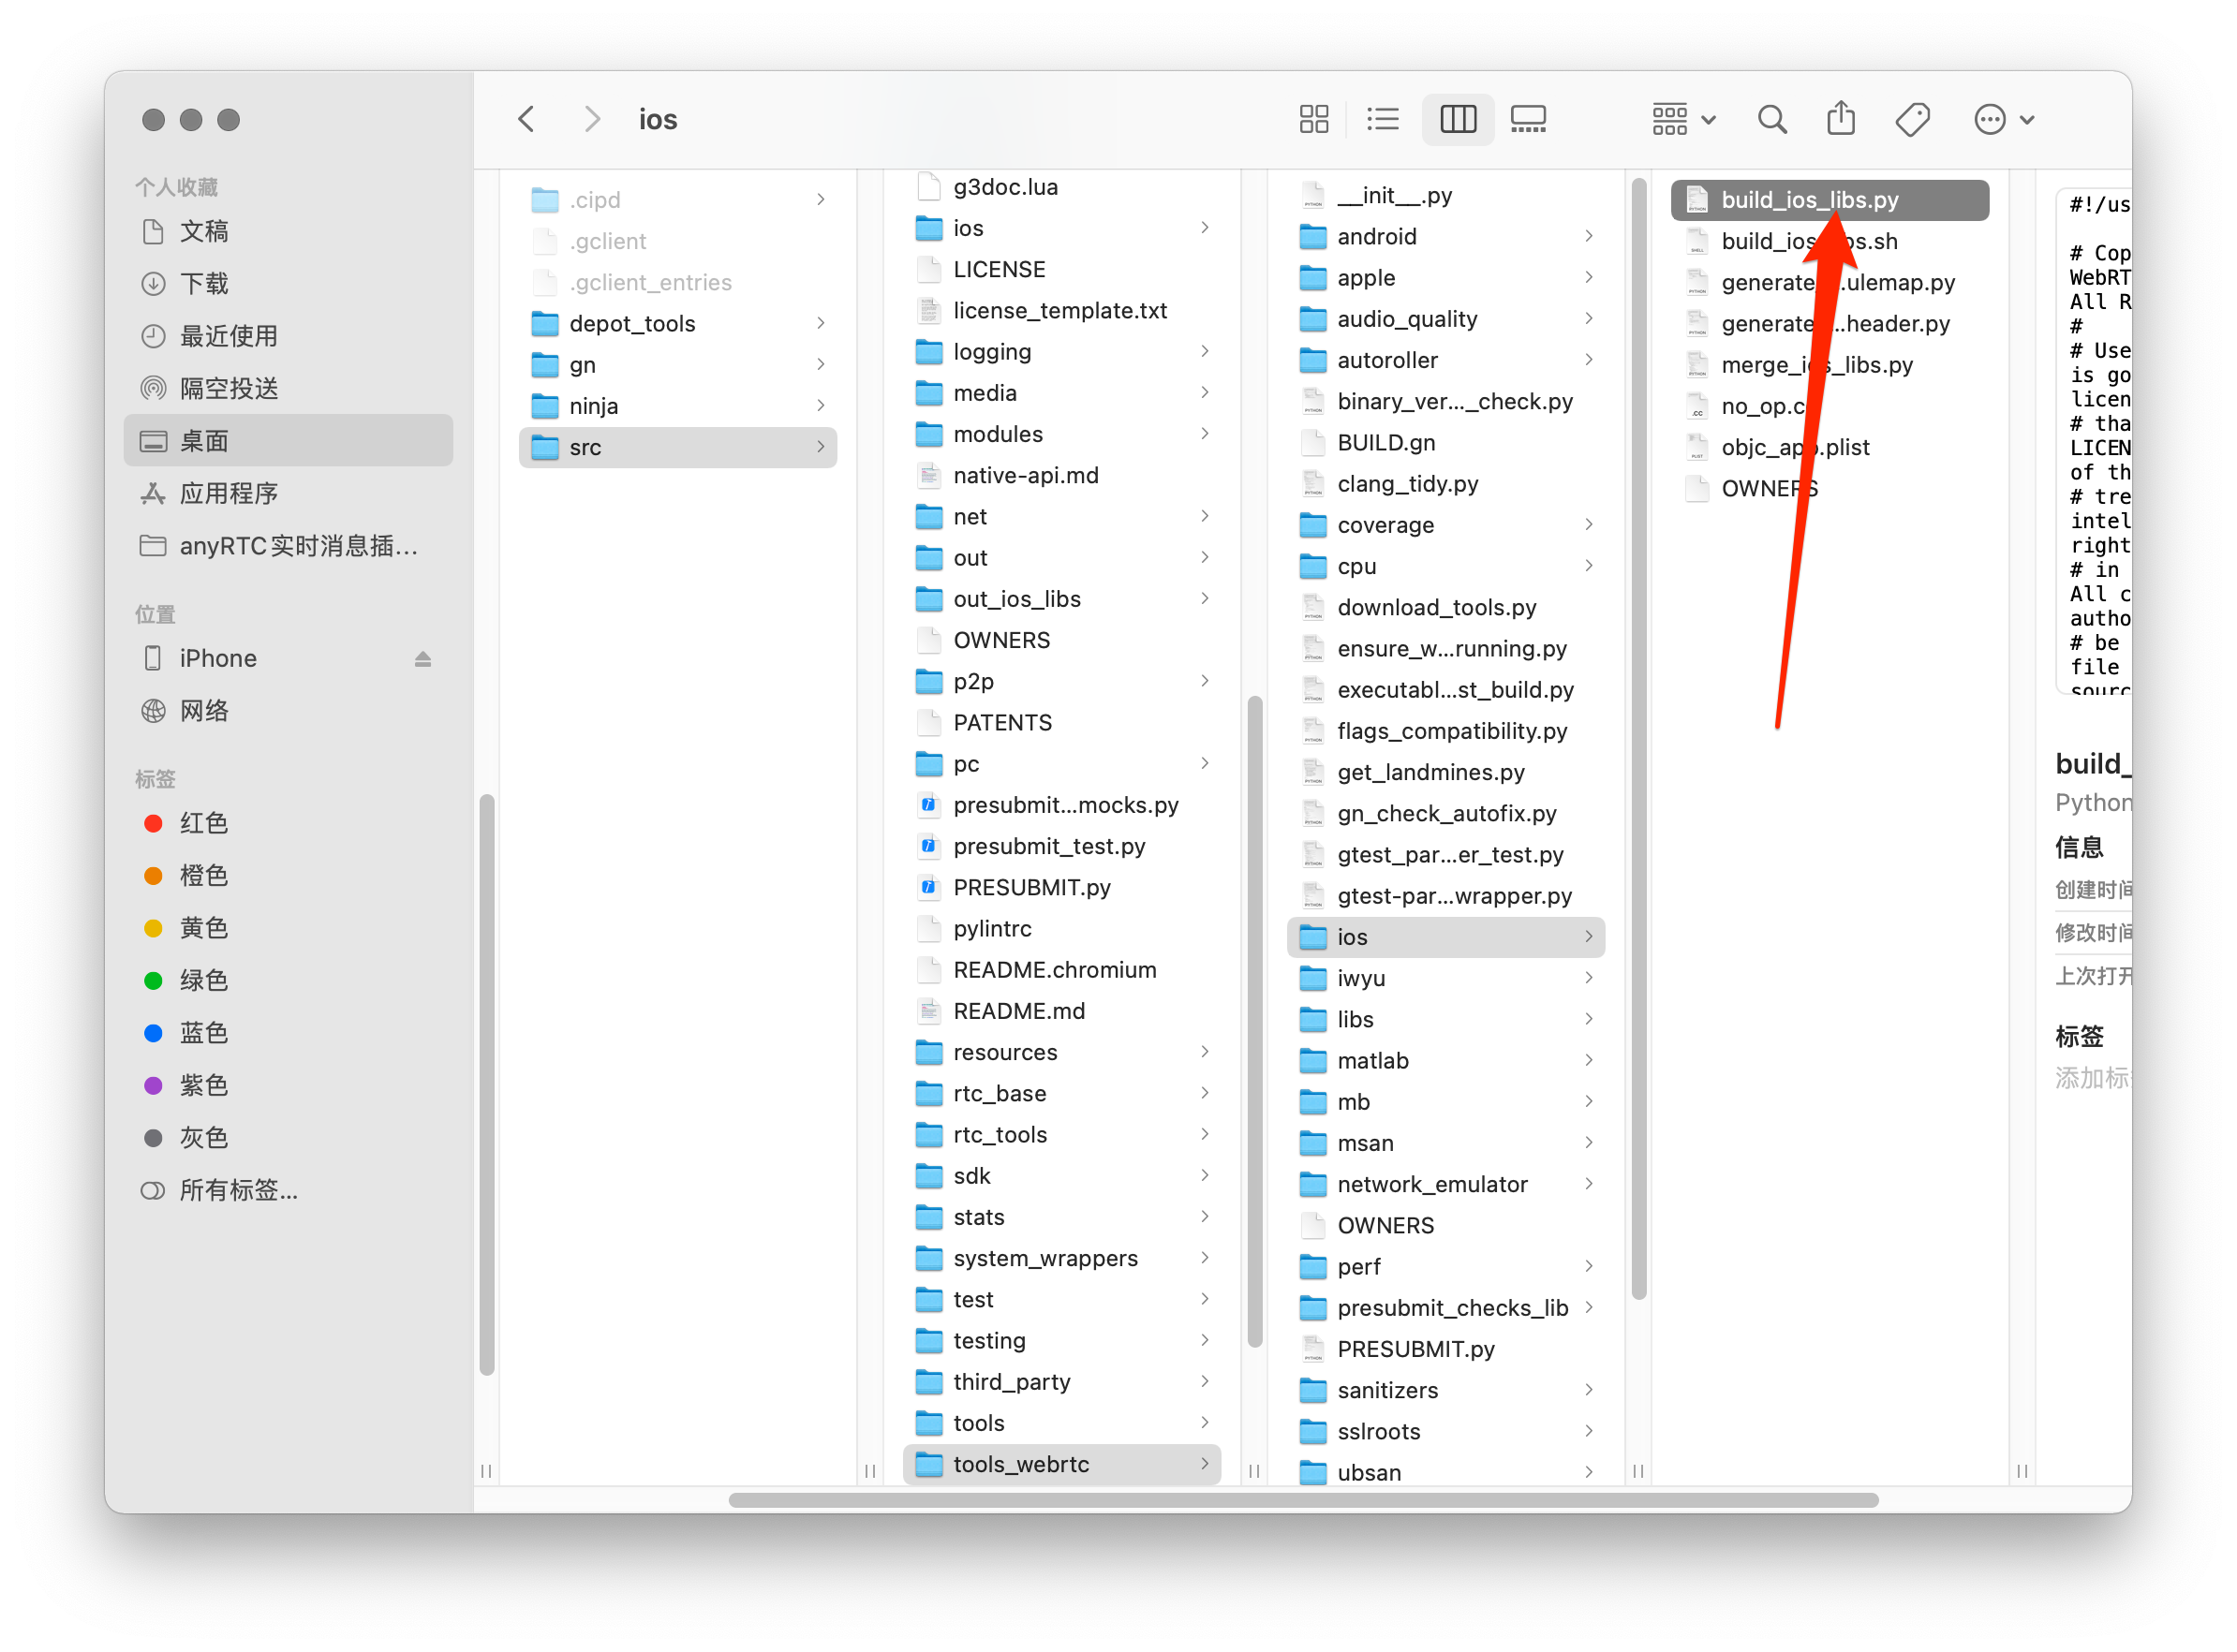Select the apple folder icon
Screen dimensions: 2237x1652
point(1313,277)
